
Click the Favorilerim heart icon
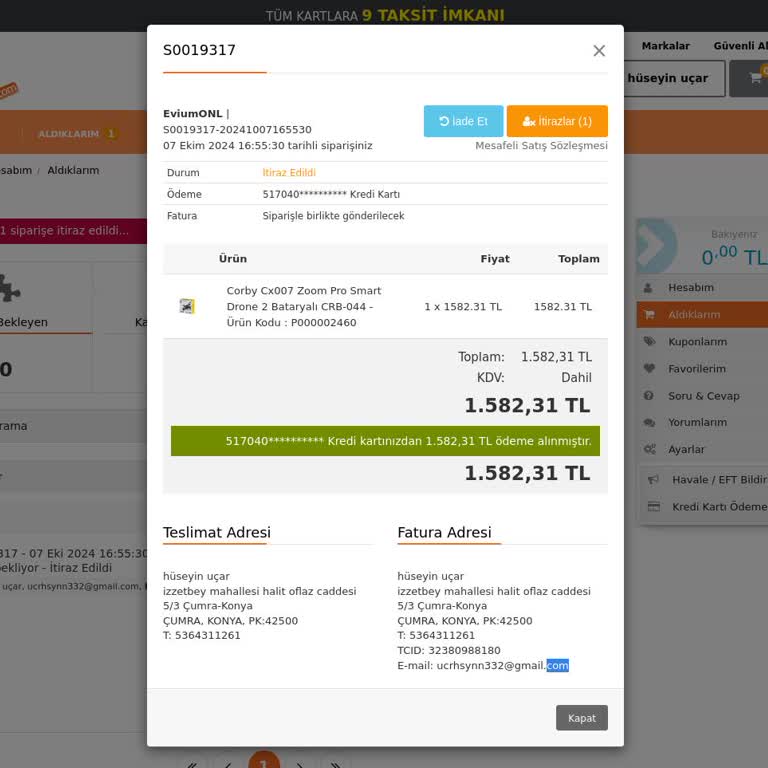coord(649,368)
